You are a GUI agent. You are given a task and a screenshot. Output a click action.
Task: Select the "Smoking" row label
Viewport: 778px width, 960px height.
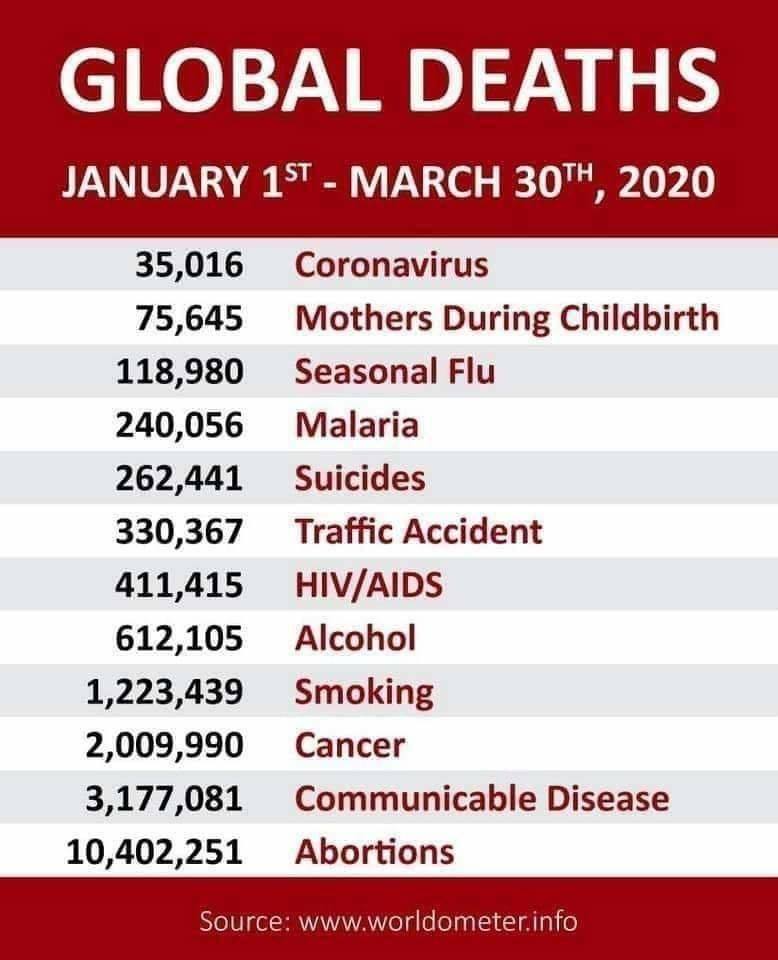tap(365, 691)
